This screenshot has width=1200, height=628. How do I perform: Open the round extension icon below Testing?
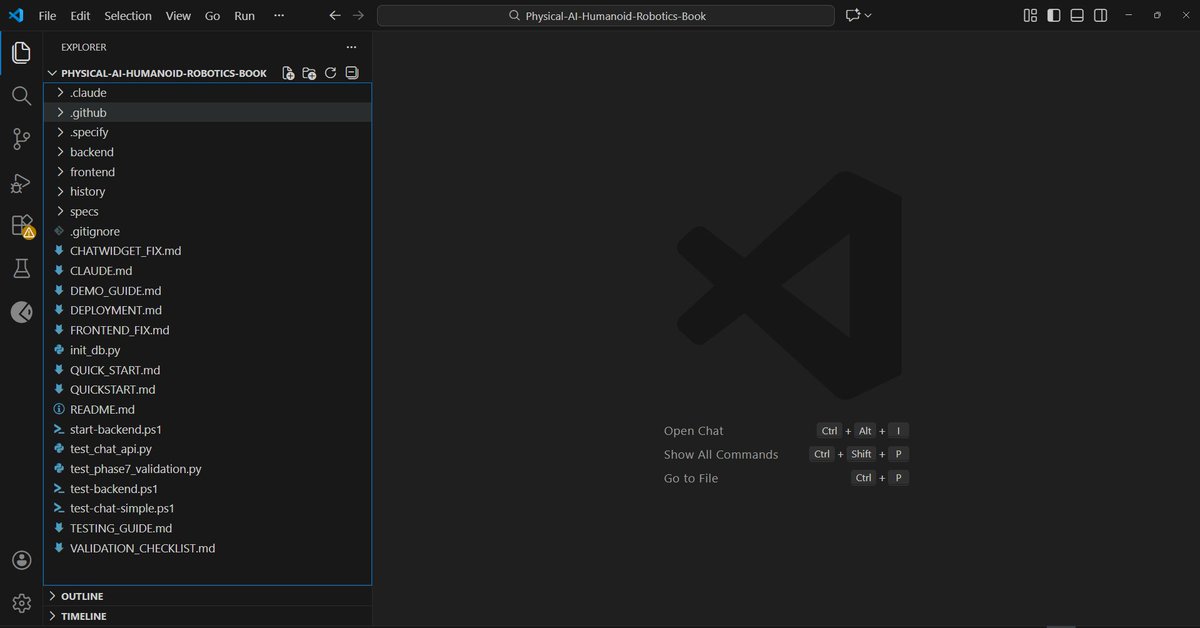(x=21, y=312)
